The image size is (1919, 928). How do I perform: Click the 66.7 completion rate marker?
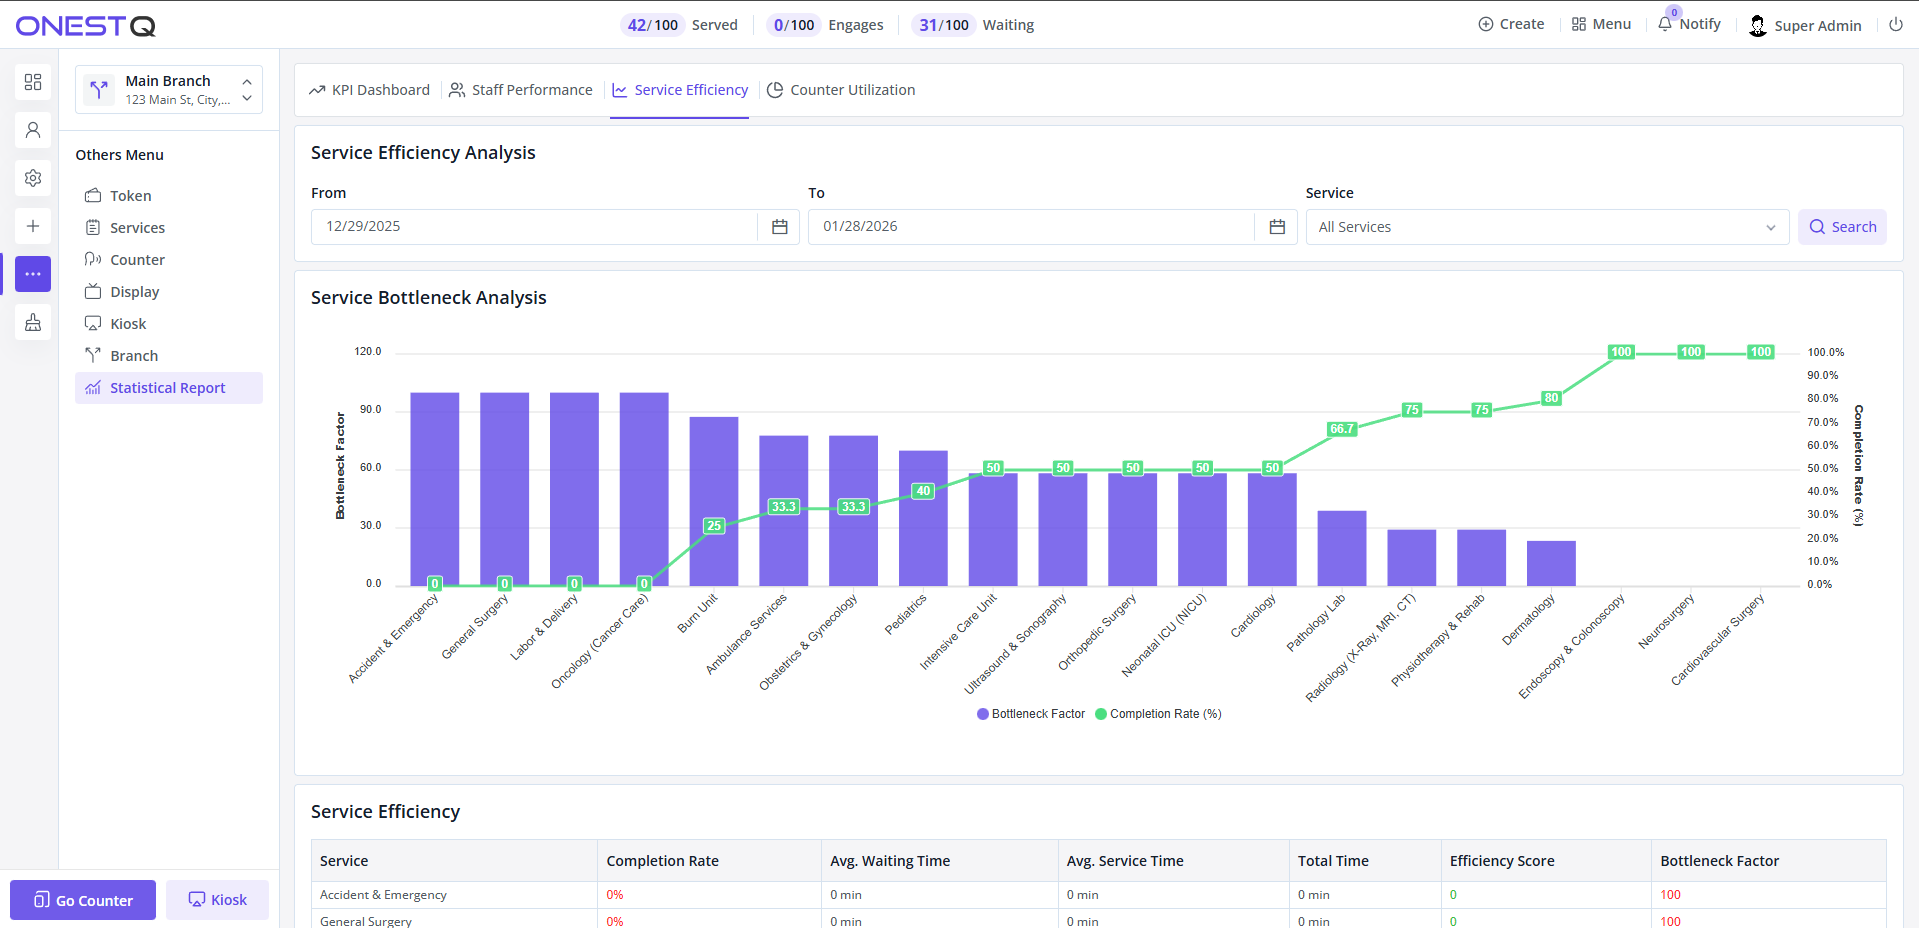pyautogui.click(x=1342, y=429)
